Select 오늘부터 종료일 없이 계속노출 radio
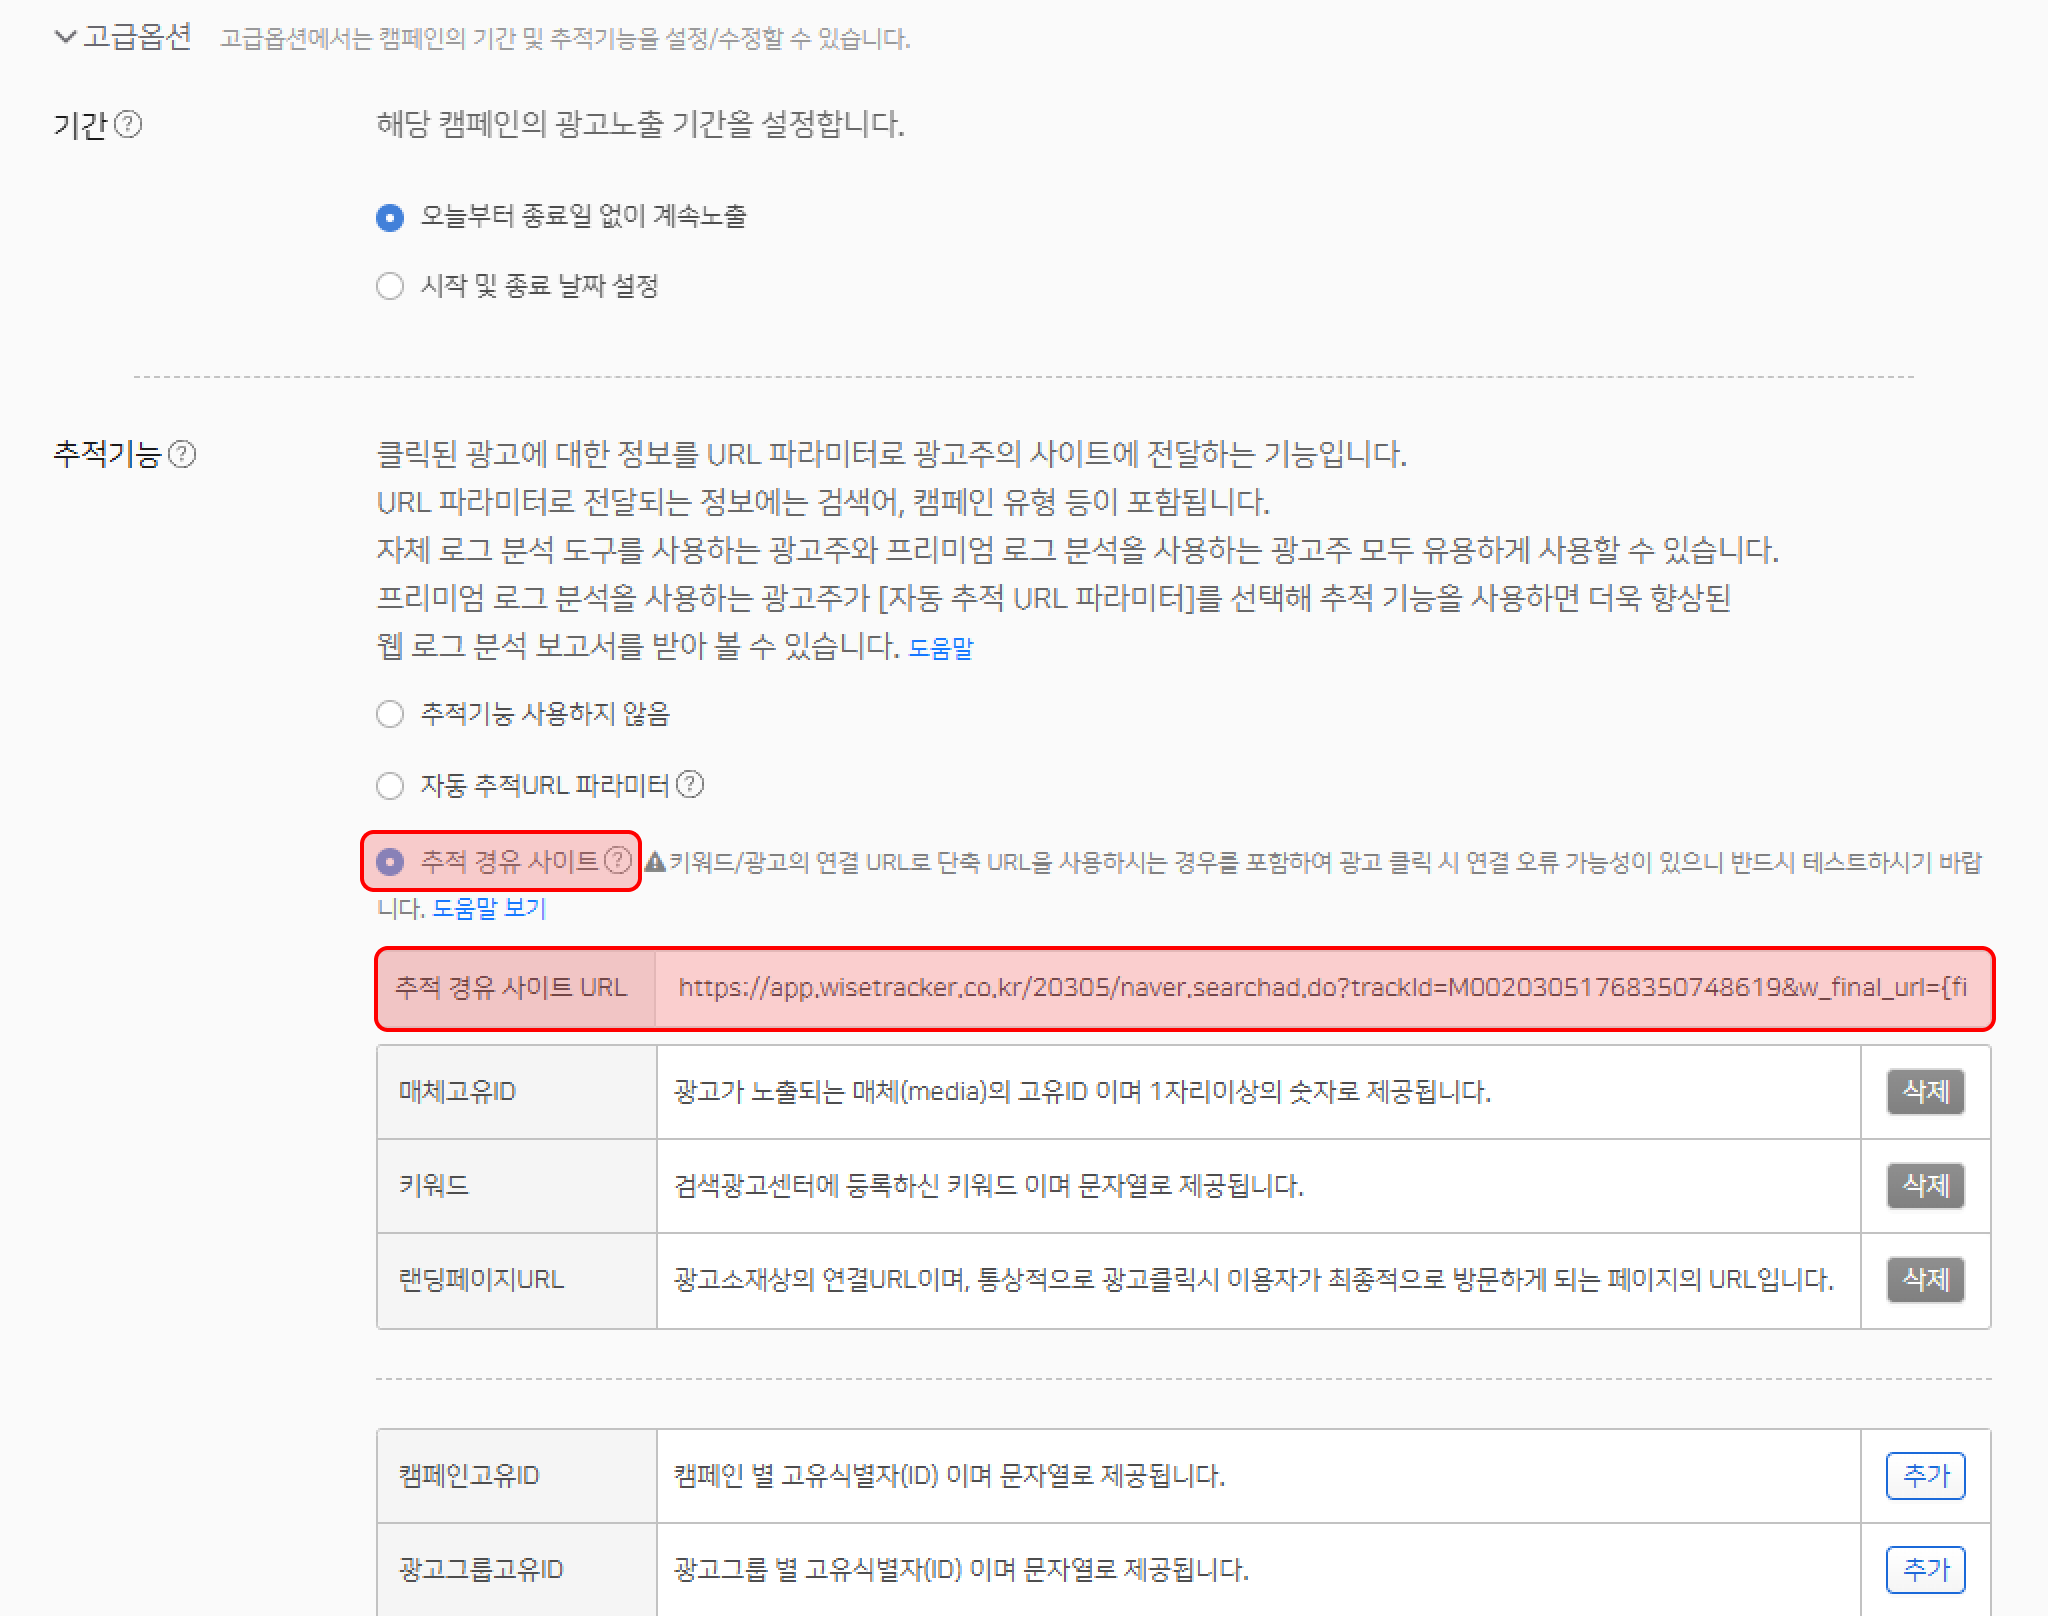The image size is (2048, 1616). (390, 217)
